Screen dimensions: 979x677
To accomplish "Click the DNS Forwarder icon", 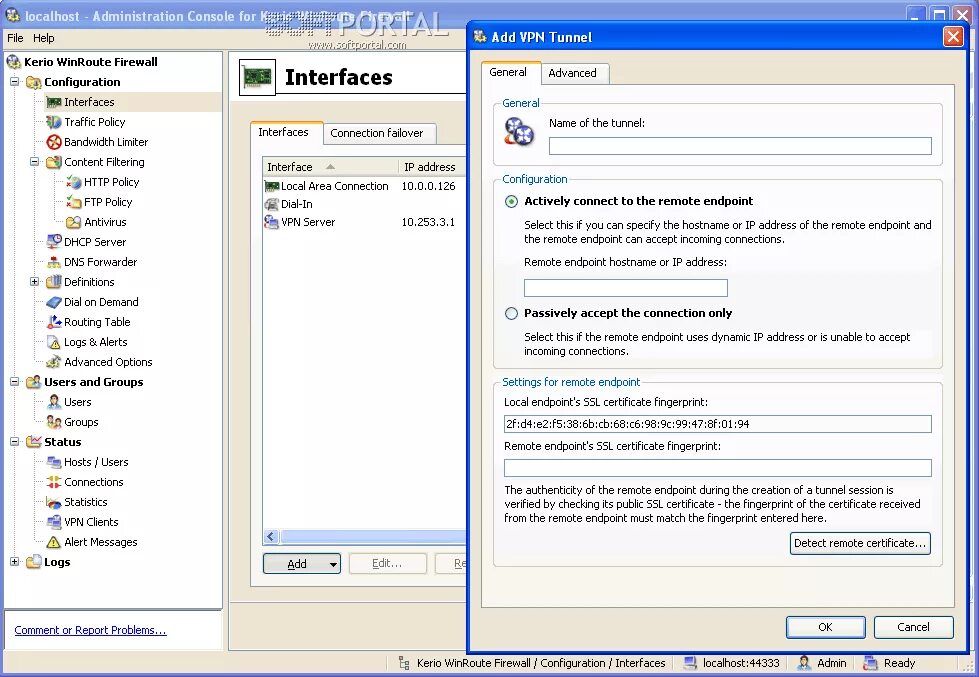I will point(54,262).
